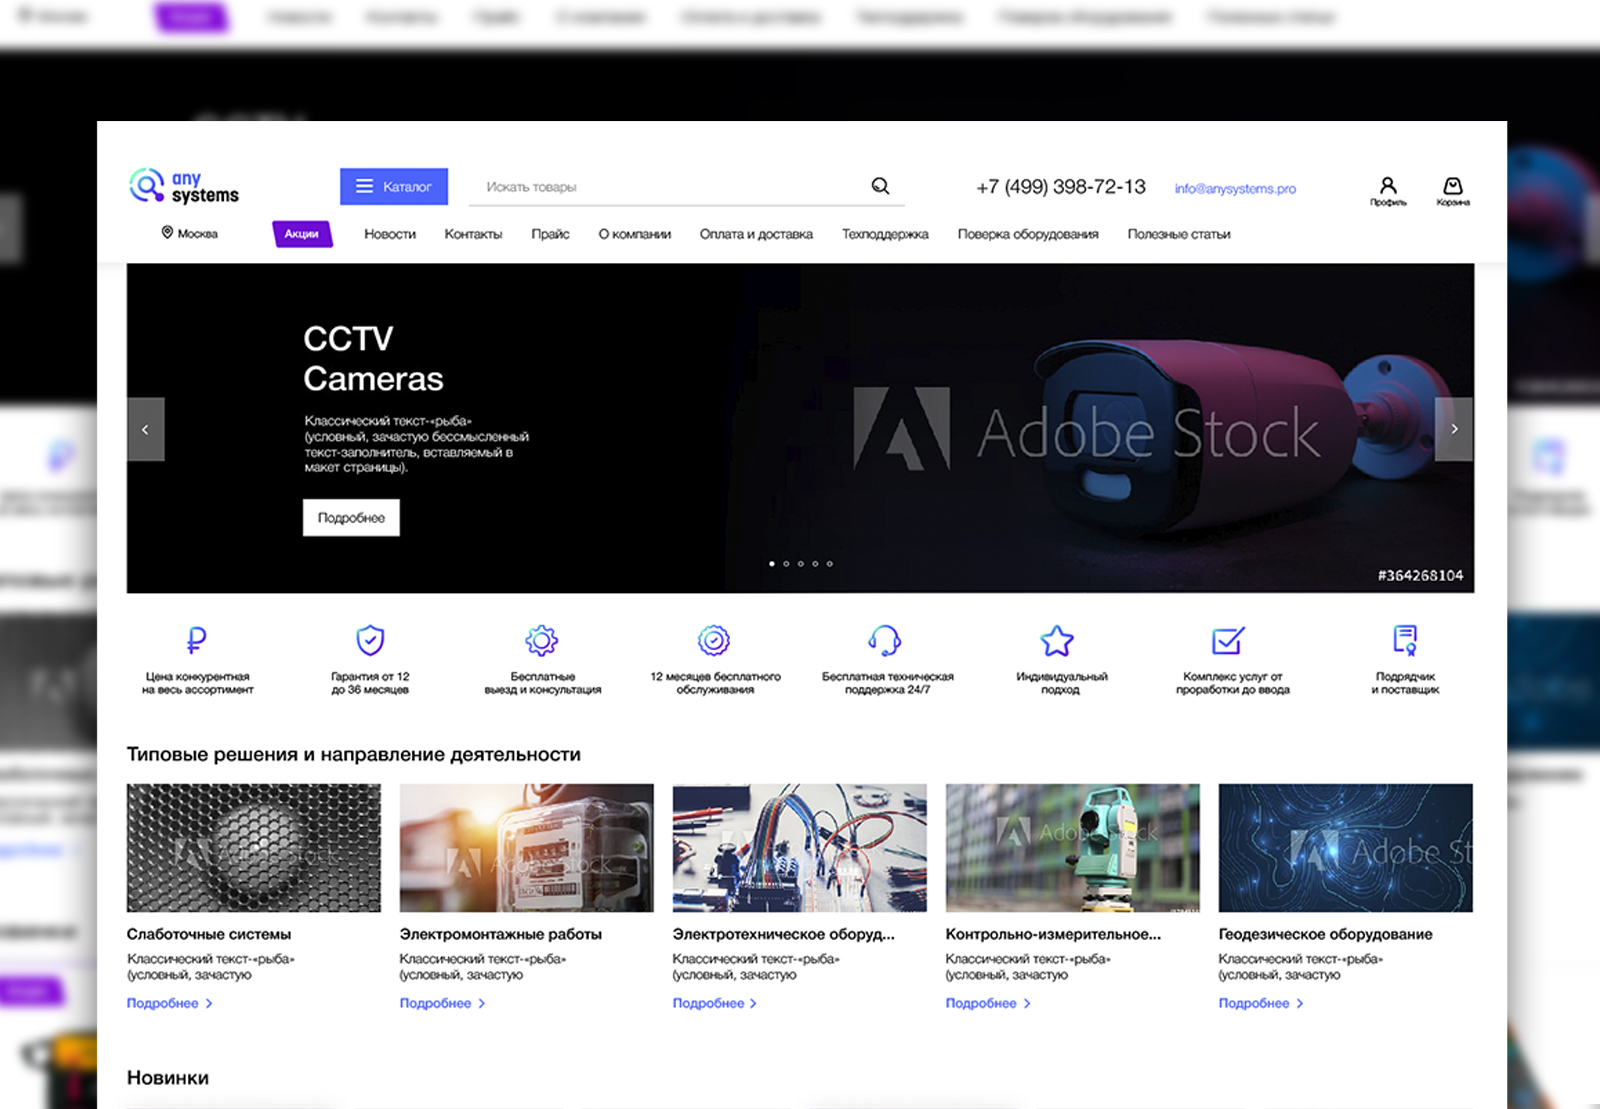Click the Электромонтажные работы card title
The height and width of the screenshot is (1109, 1600).
(x=501, y=934)
